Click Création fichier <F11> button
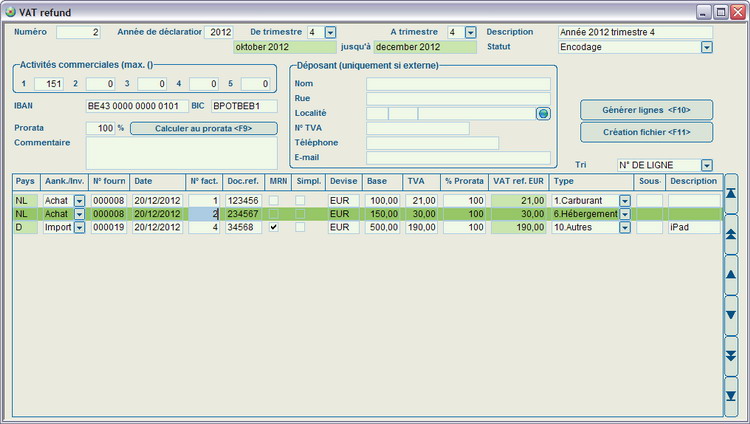750x424 pixels. click(646, 132)
